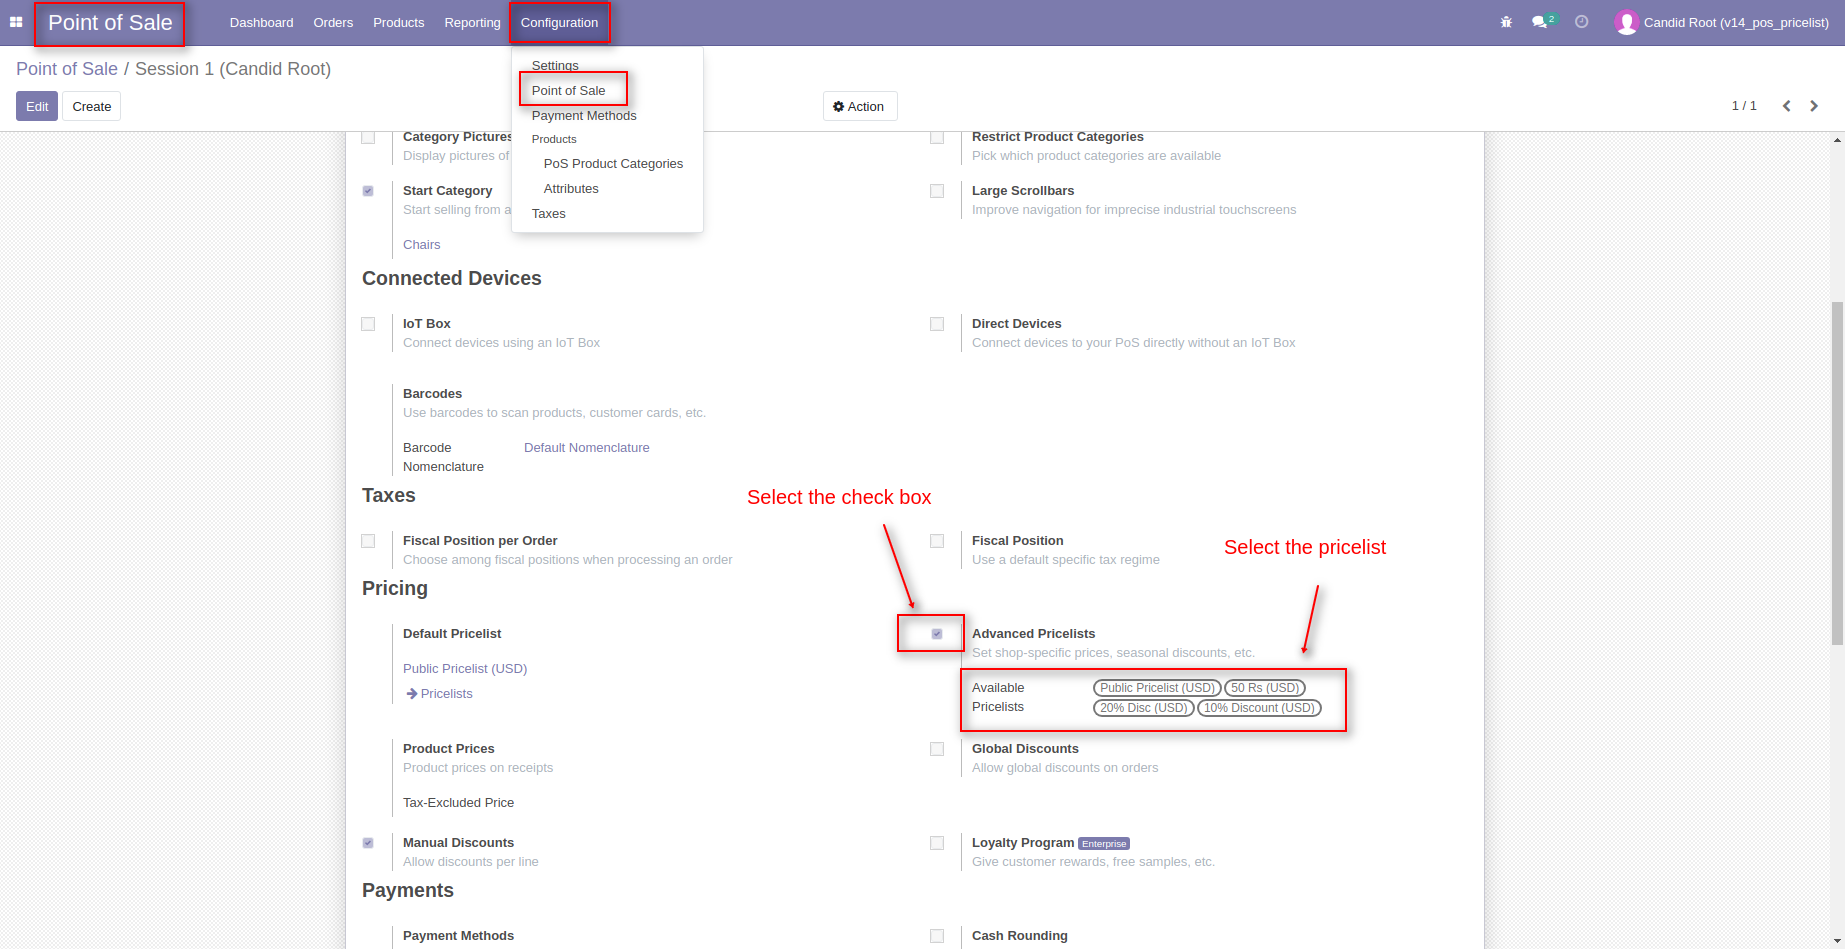1845x949 pixels.
Task: Select Attributes menu entry
Action: click(x=571, y=188)
